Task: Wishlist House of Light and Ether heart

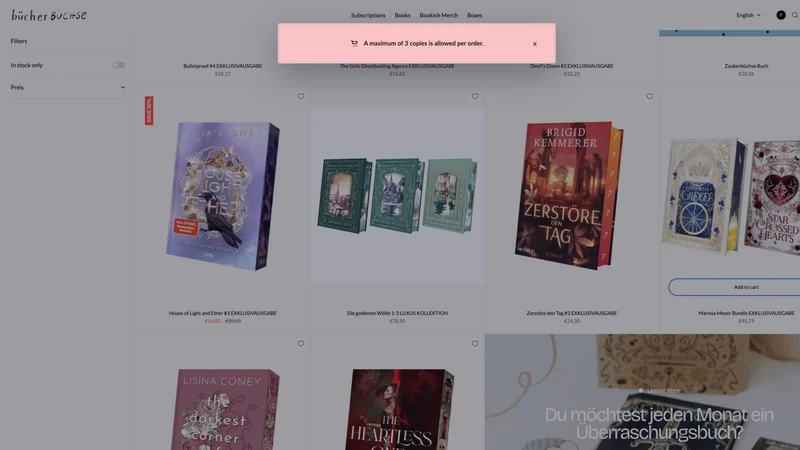Action: [301, 96]
